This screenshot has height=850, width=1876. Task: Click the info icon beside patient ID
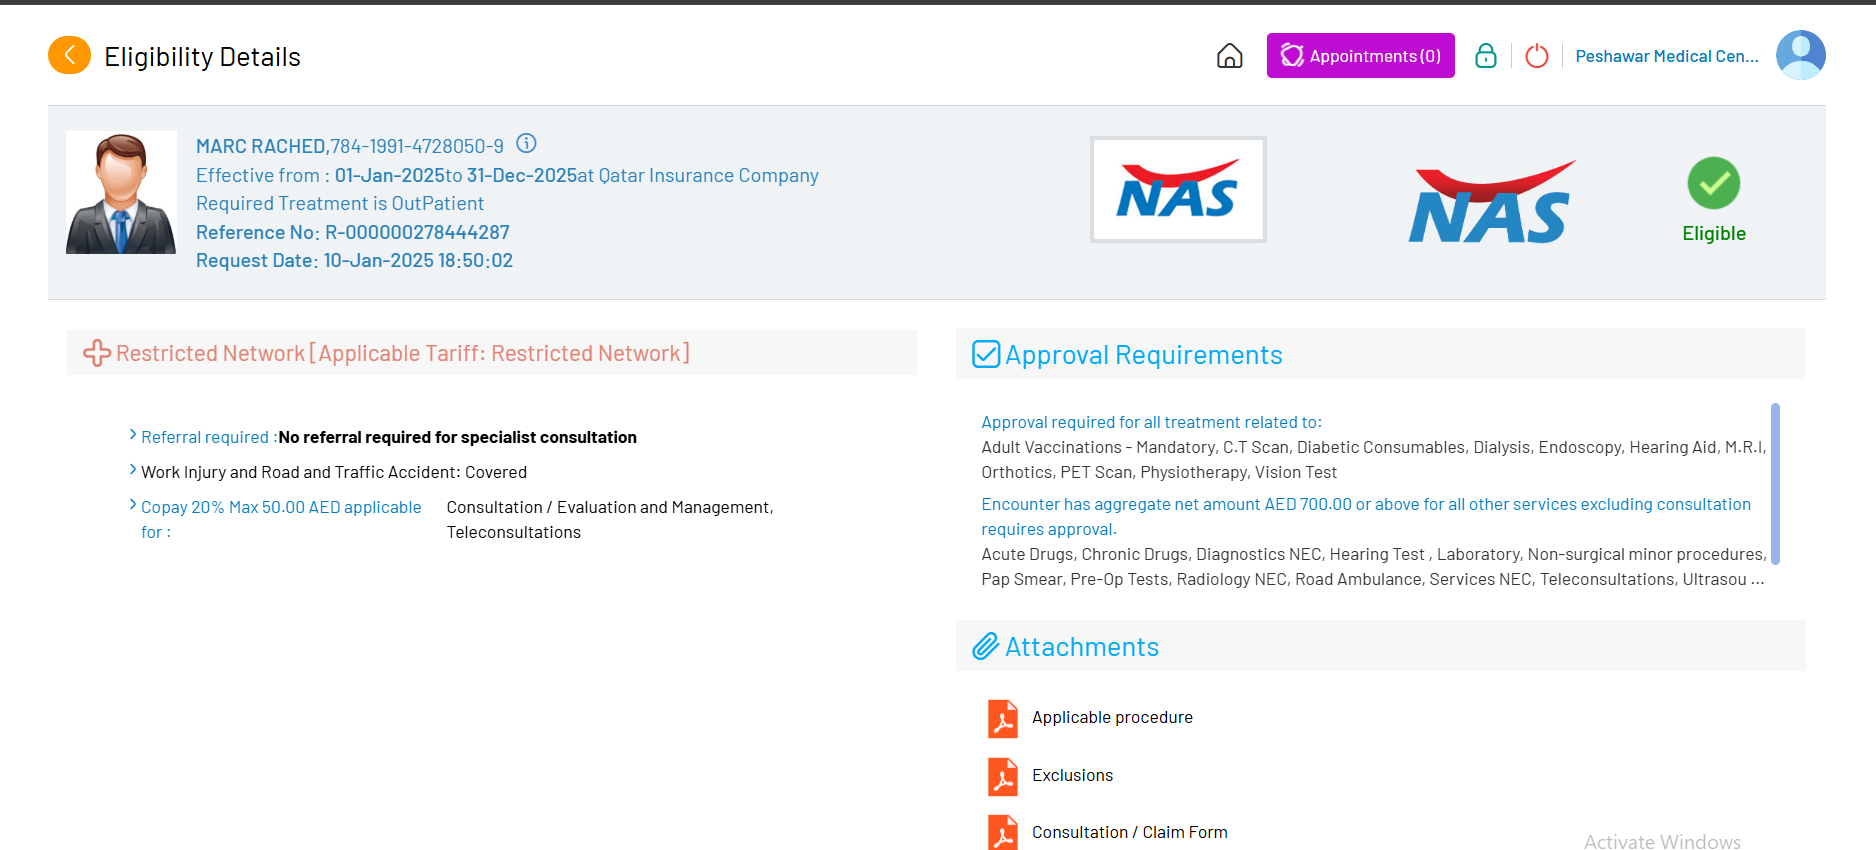526,143
